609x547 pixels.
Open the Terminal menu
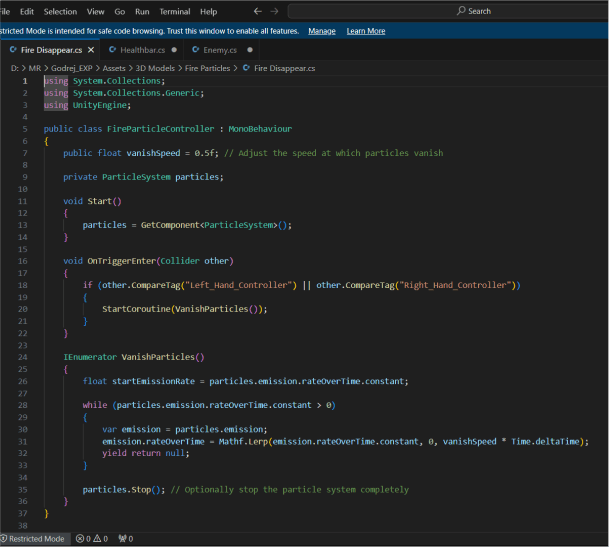(175, 11)
